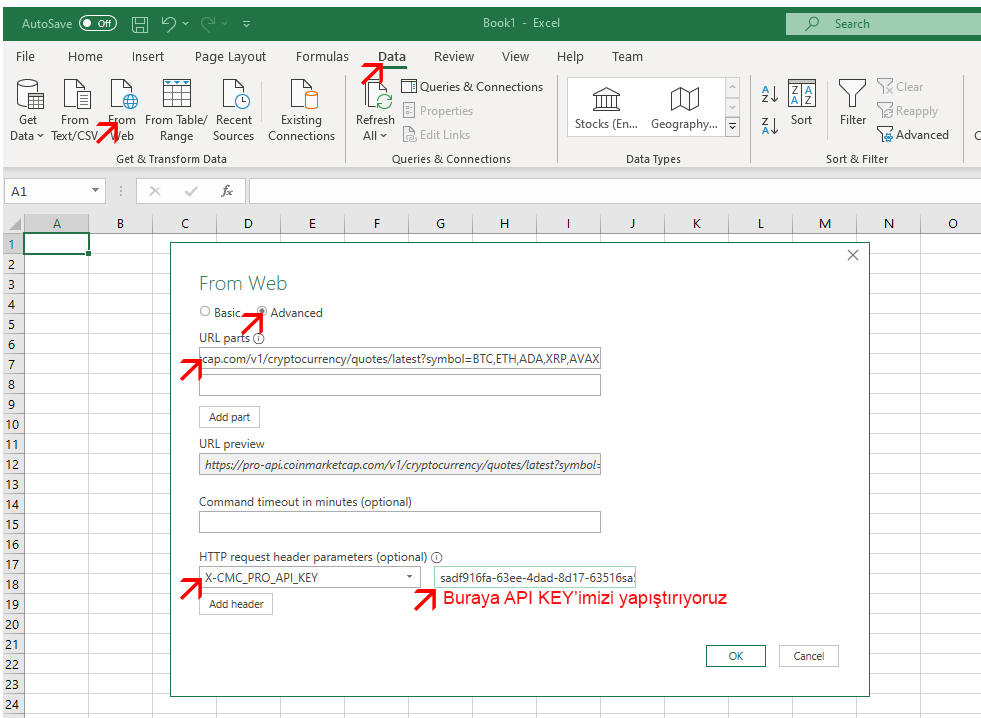
Task: Select the Advanced radio option
Action: click(262, 311)
